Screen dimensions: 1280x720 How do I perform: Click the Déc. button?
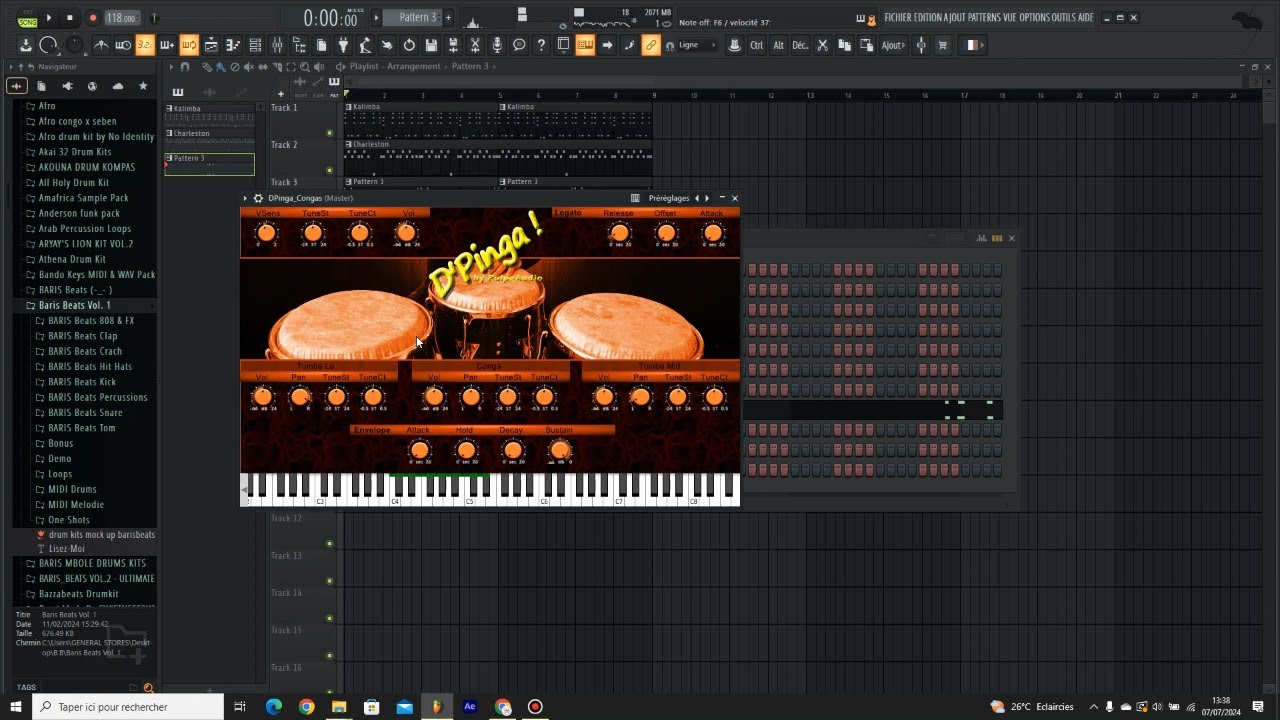click(800, 45)
